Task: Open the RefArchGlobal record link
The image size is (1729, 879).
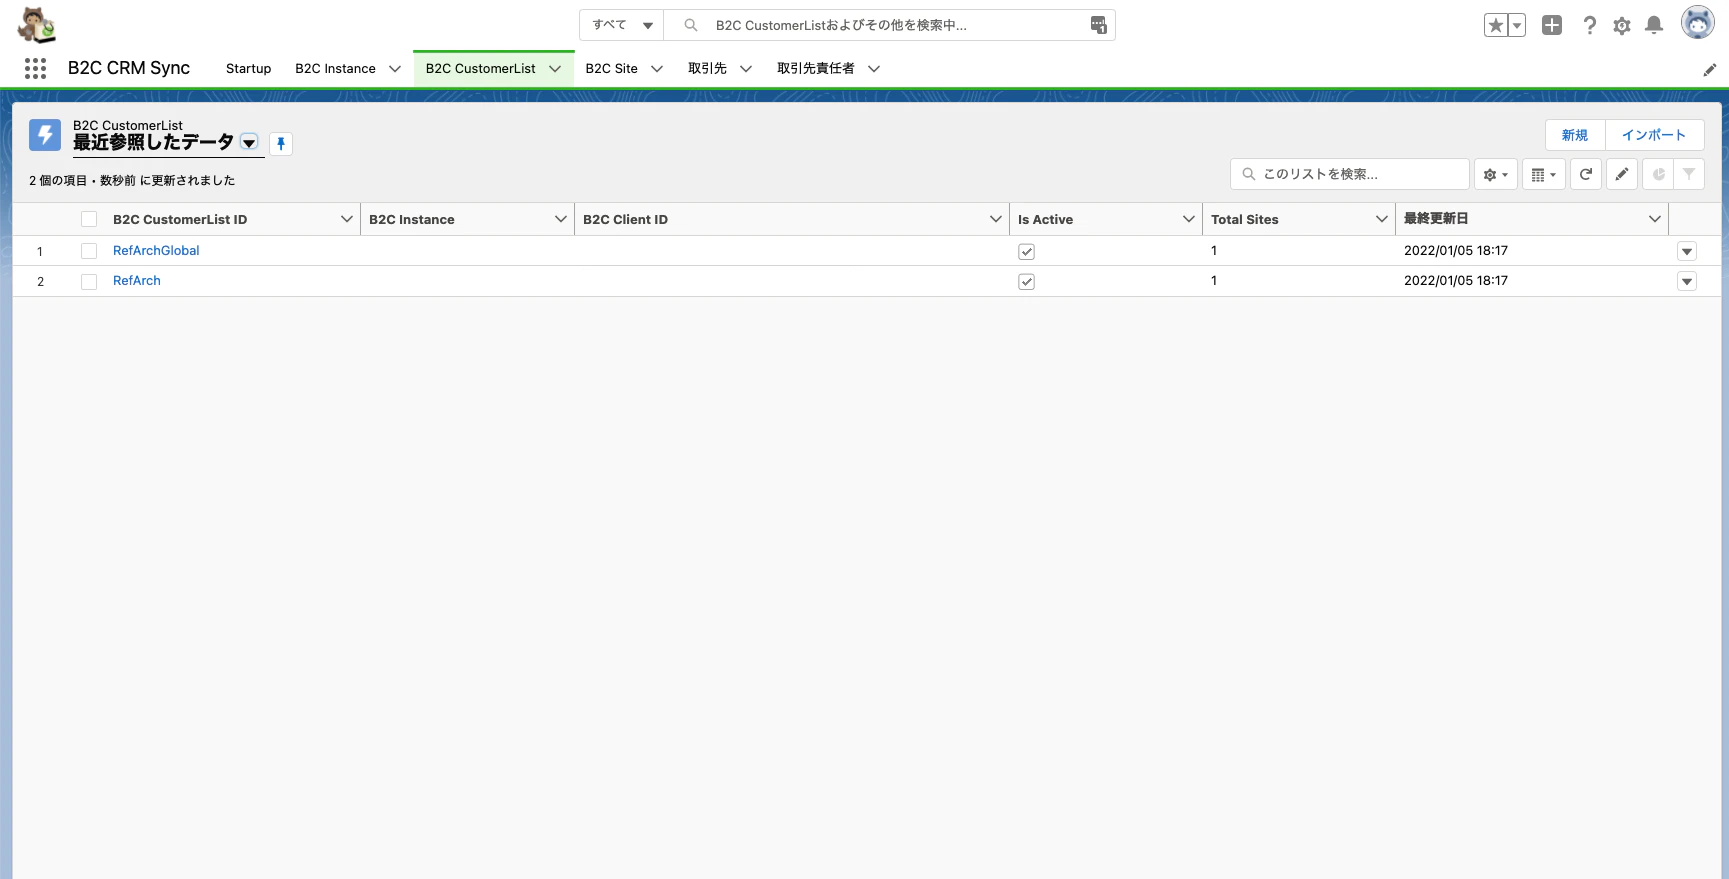Action: click(156, 251)
